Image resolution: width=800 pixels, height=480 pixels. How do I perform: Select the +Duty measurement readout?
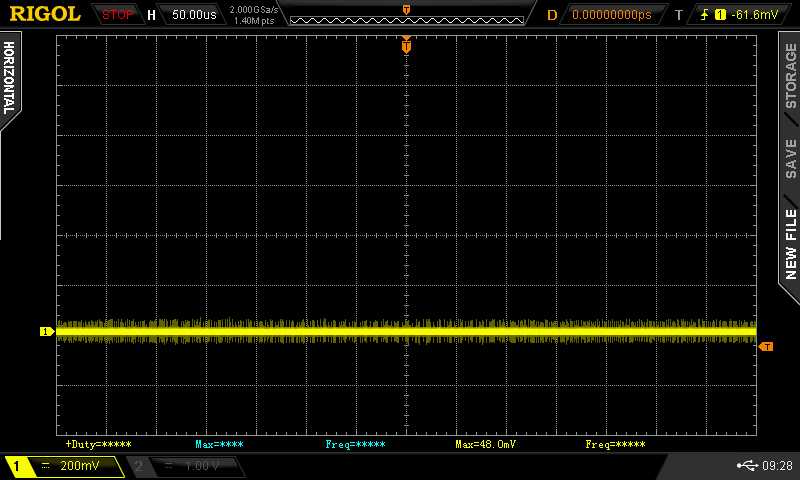pos(98,444)
